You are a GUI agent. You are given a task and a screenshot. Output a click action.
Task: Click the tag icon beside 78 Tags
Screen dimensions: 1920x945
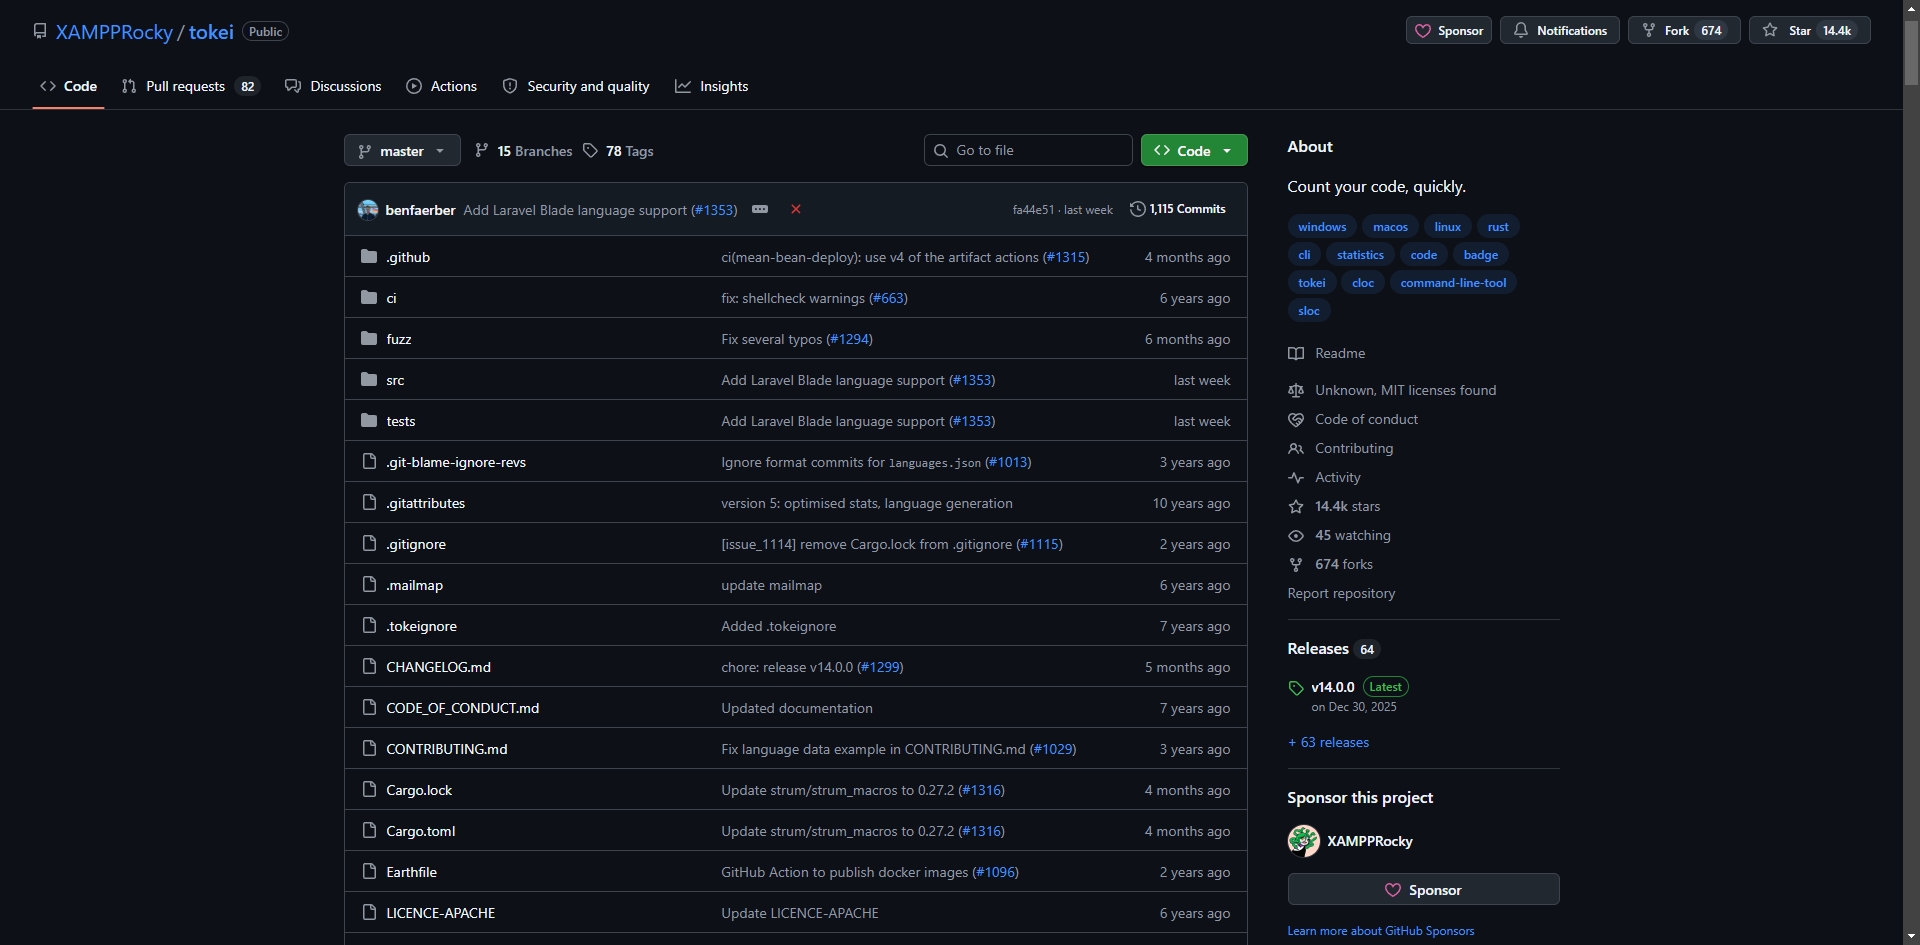(591, 150)
